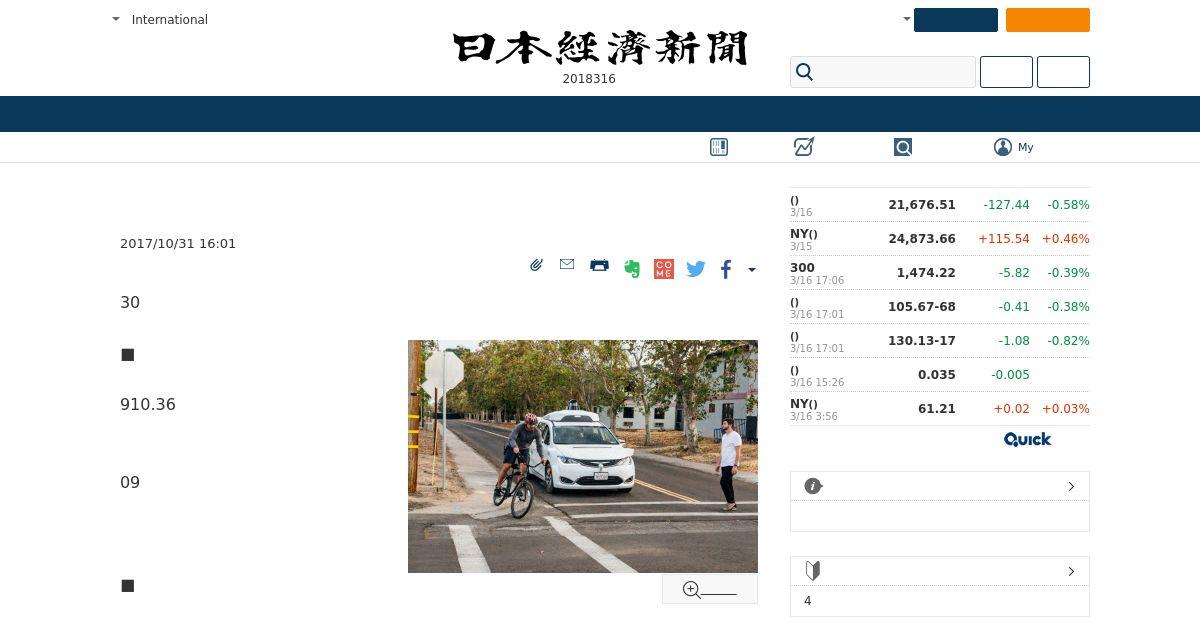1200x630 pixels.
Task: Click the info icon in sidebar panel
Action: (x=813, y=486)
